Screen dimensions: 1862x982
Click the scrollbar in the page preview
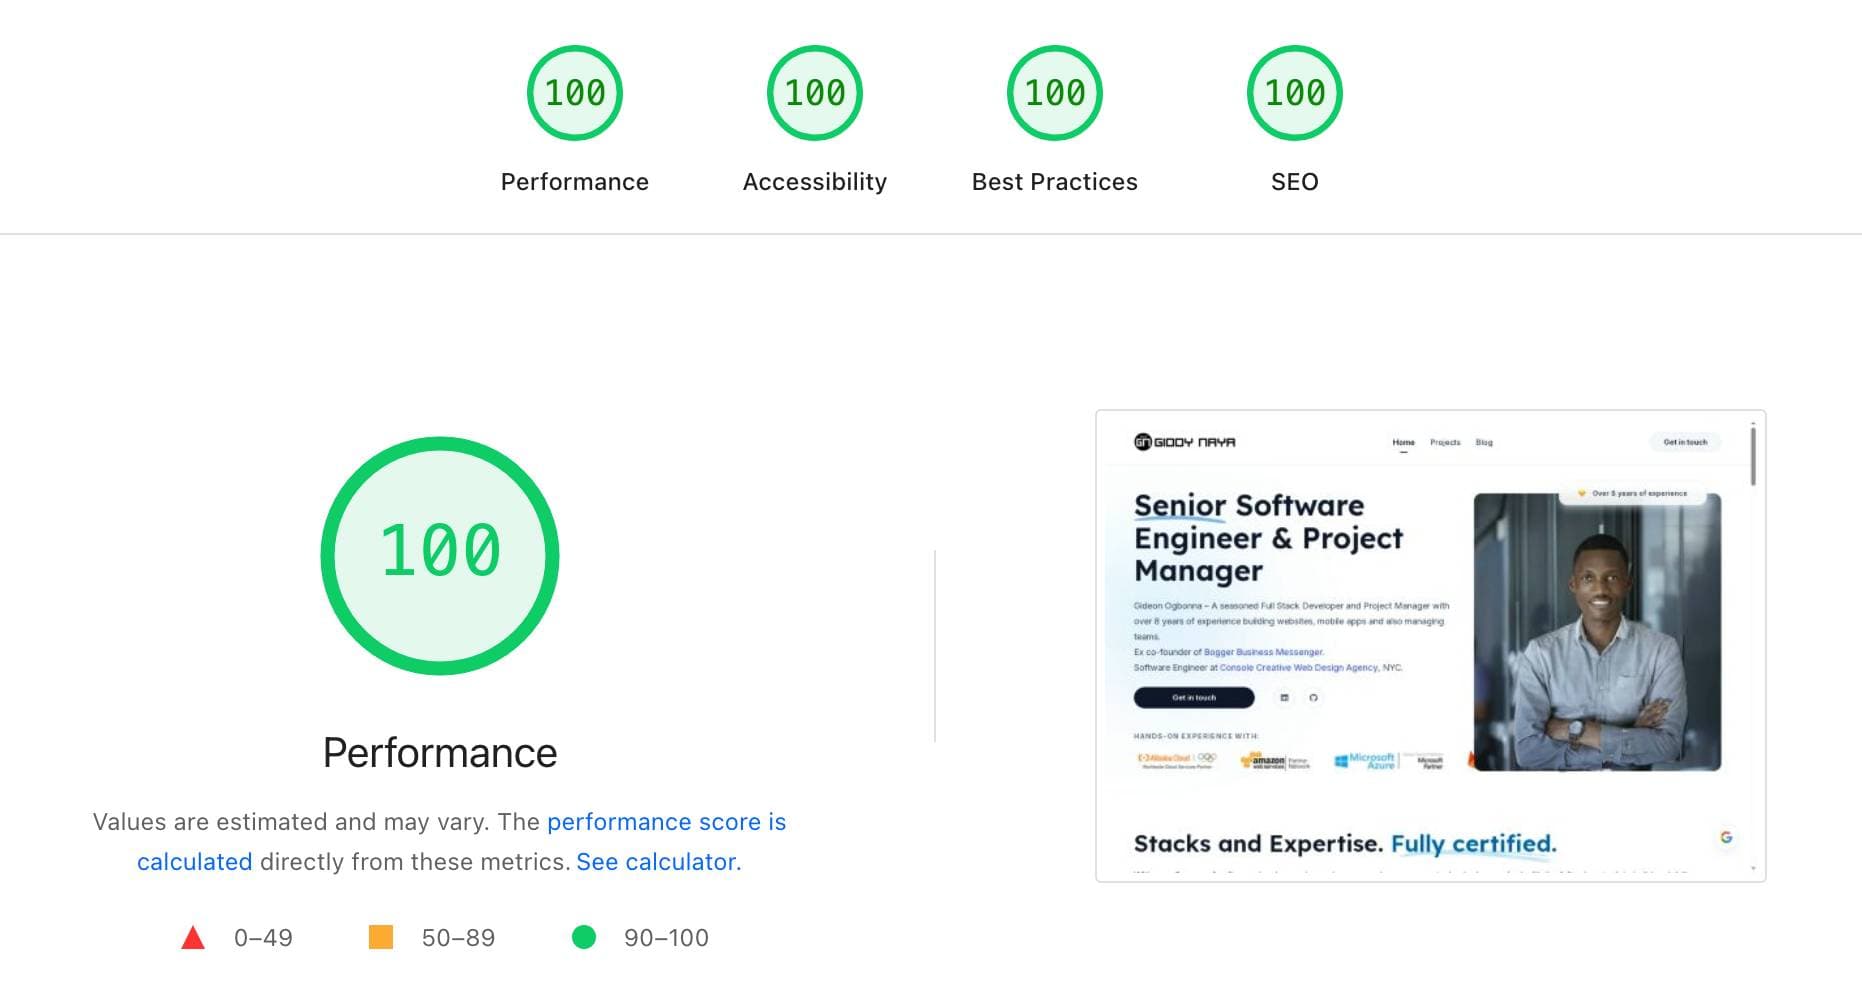(1752, 456)
